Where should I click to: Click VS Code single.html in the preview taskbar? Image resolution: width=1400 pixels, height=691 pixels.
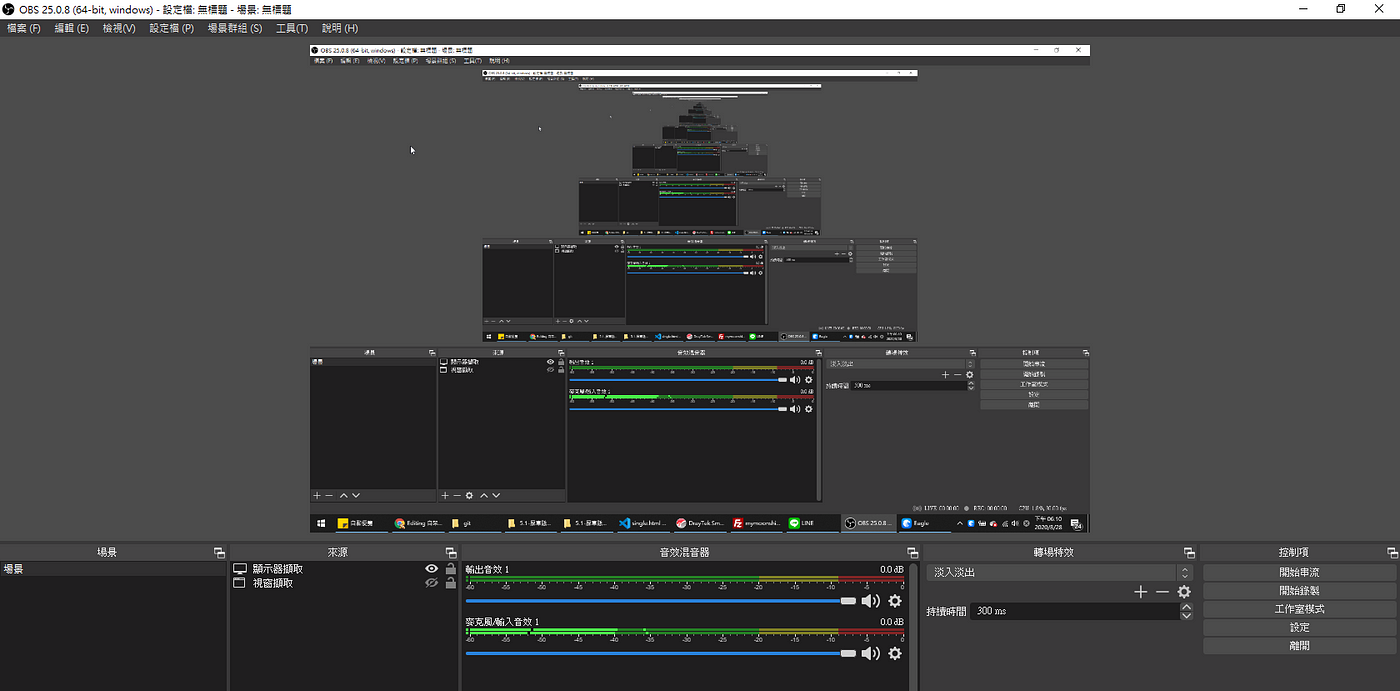642,523
